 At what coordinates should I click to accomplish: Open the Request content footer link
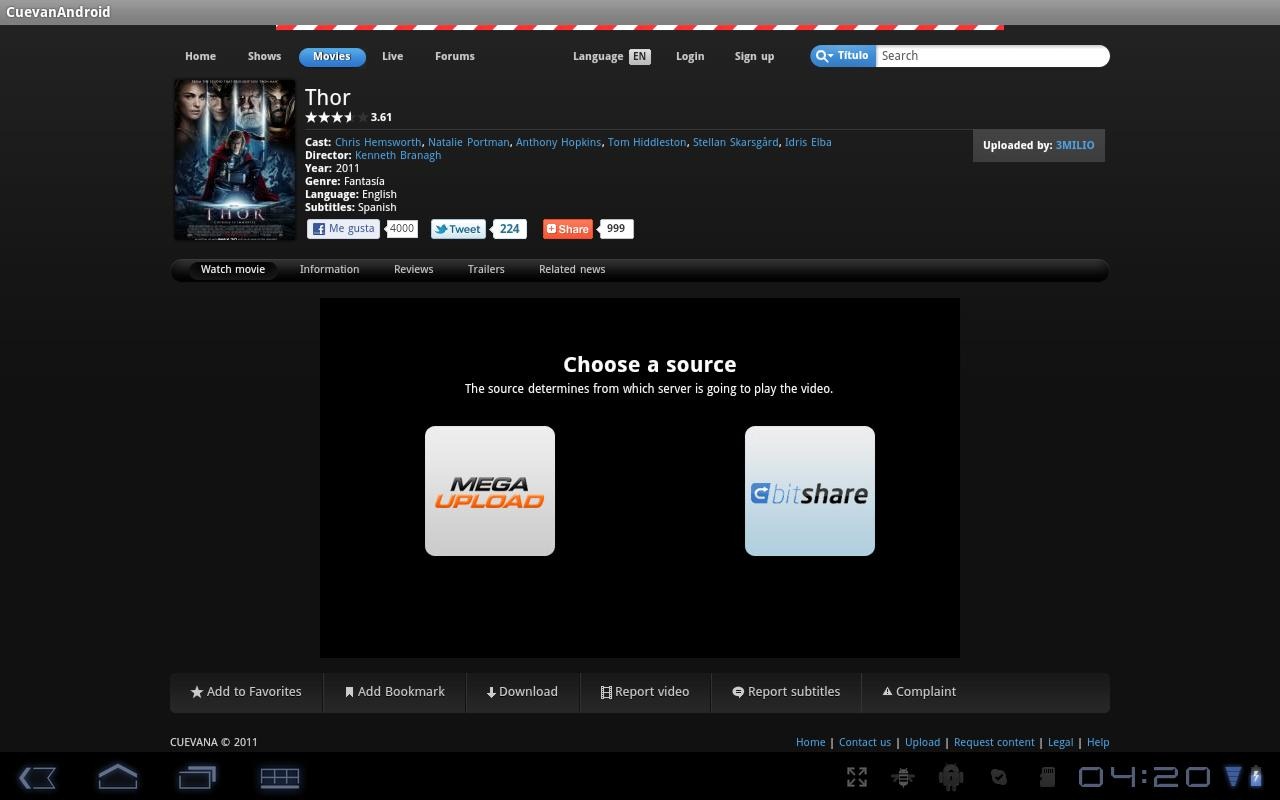click(x=994, y=742)
